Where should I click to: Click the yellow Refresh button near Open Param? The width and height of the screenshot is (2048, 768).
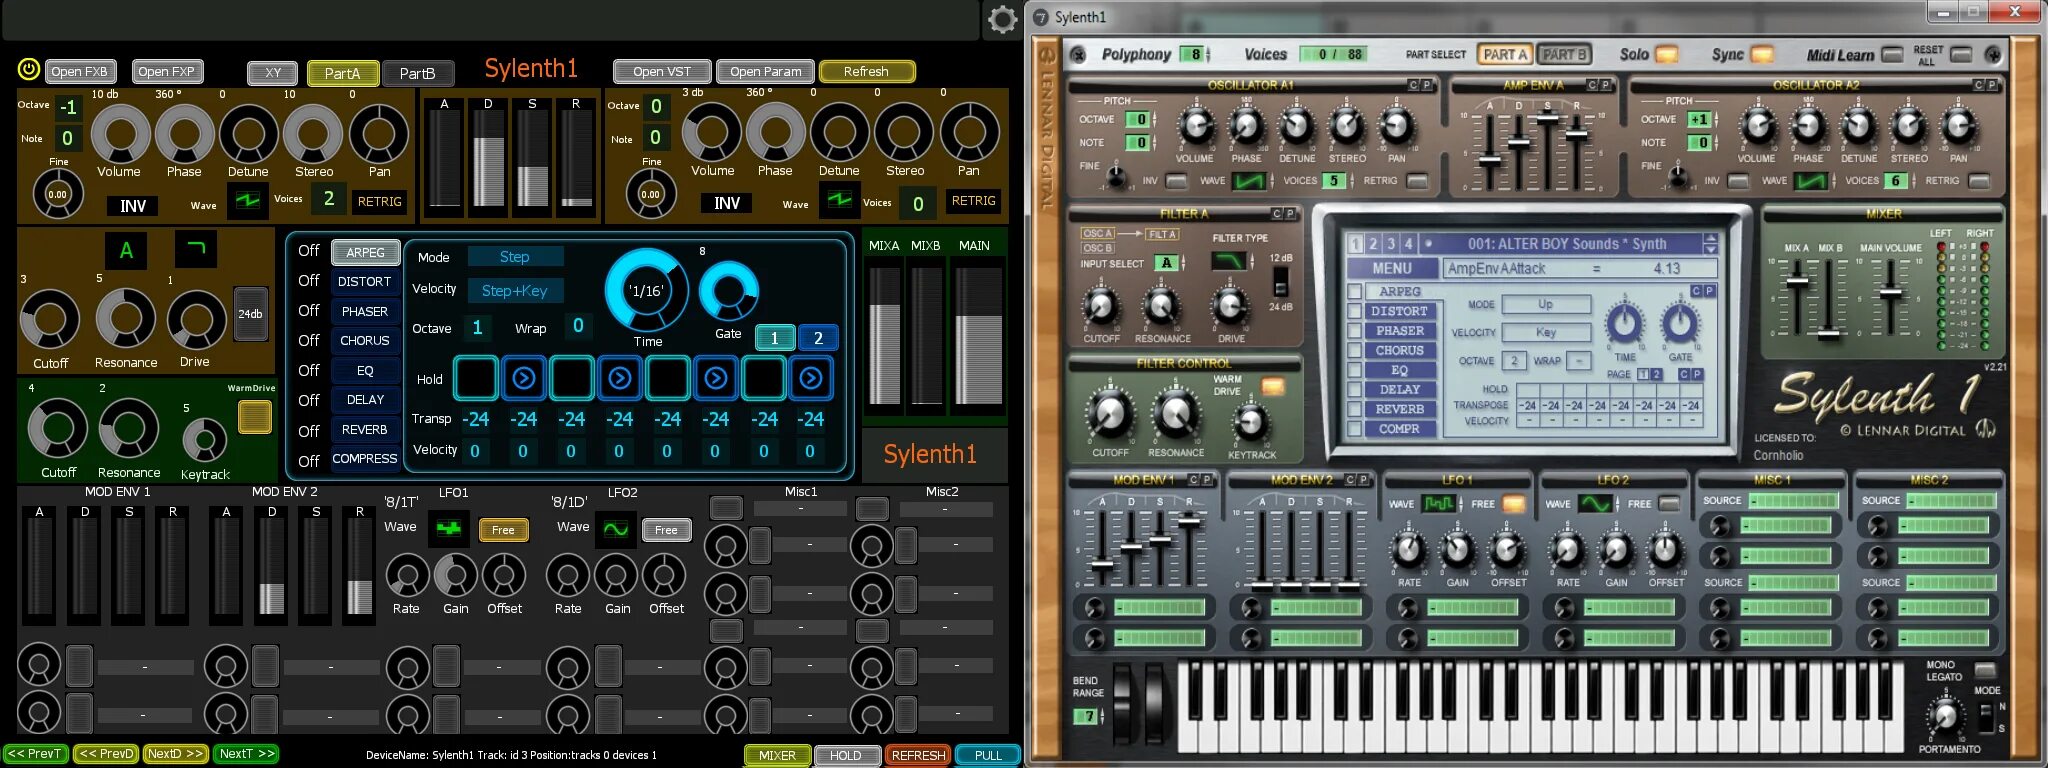(866, 72)
